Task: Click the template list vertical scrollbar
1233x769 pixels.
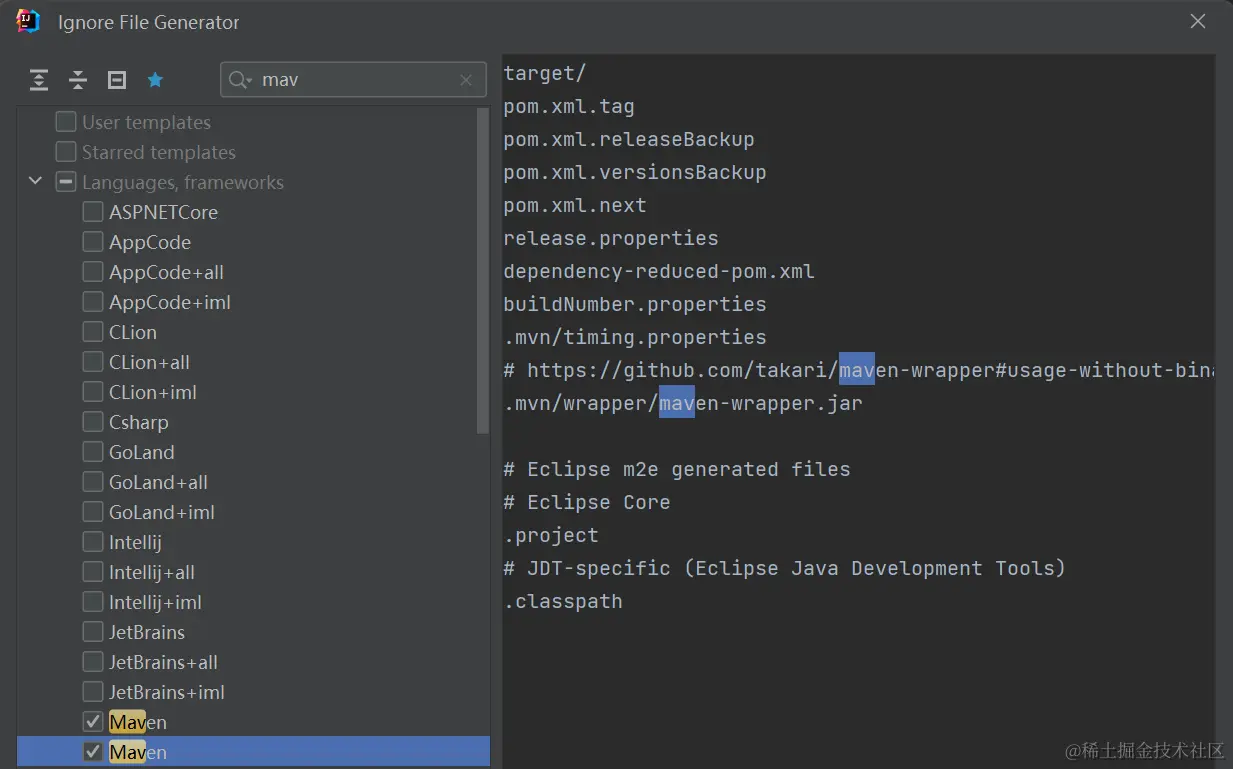Action: (x=483, y=270)
